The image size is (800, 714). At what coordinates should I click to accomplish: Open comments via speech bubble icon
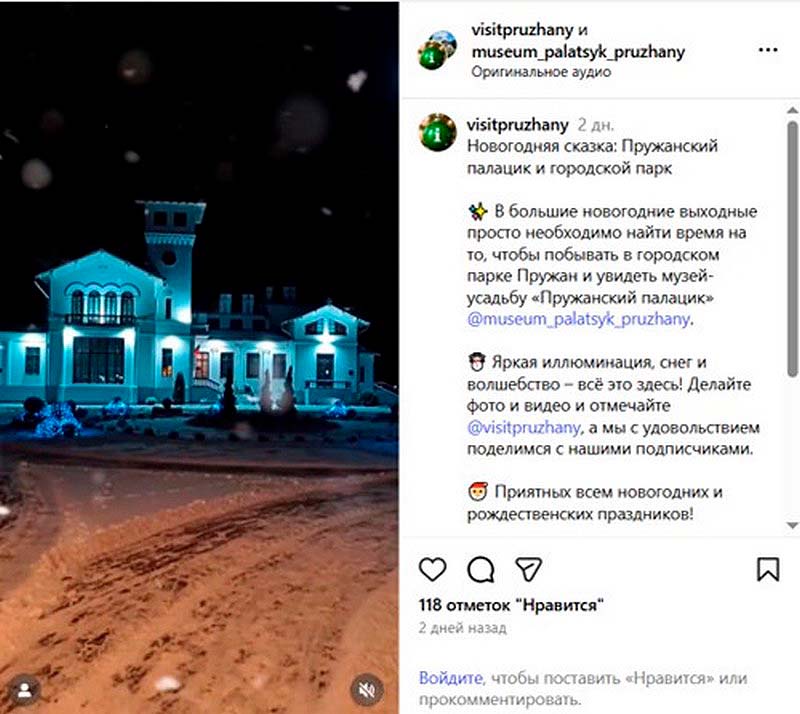click(481, 569)
